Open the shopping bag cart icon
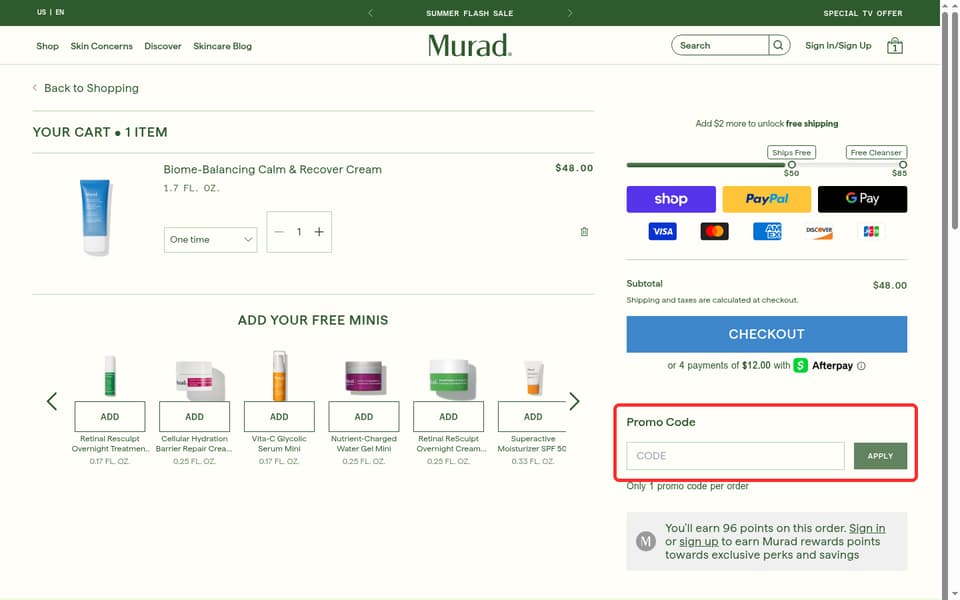960x600 pixels. coord(894,46)
